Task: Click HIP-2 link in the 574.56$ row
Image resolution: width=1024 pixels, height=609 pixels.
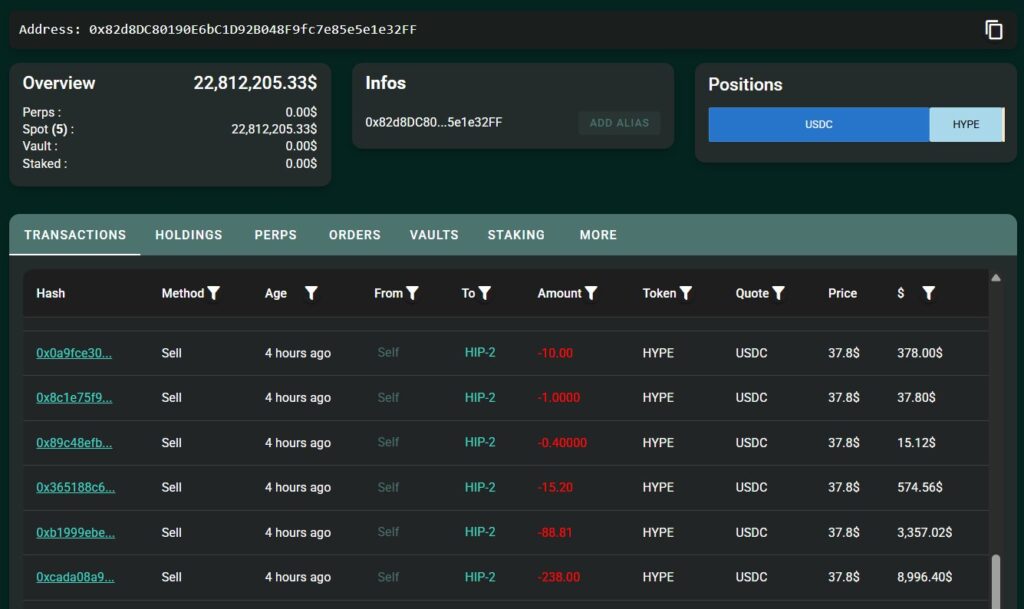Action: click(x=480, y=487)
